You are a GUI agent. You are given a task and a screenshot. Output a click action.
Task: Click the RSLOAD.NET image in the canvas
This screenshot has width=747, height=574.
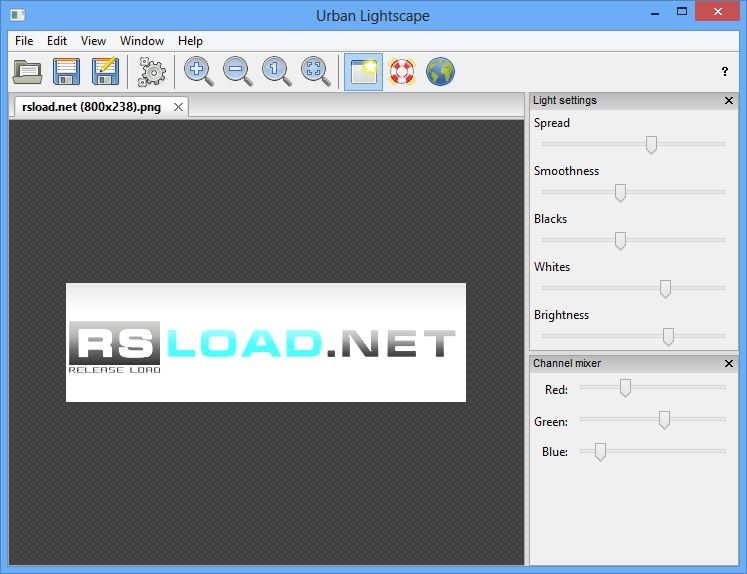tap(266, 342)
